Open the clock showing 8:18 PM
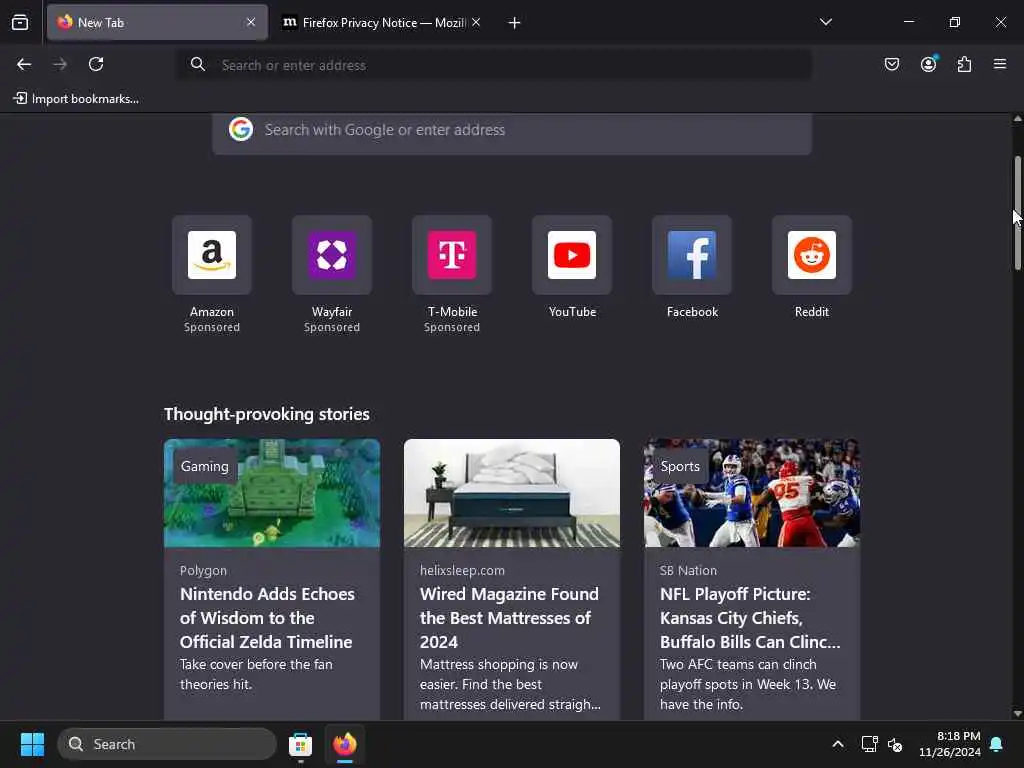 point(950,744)
